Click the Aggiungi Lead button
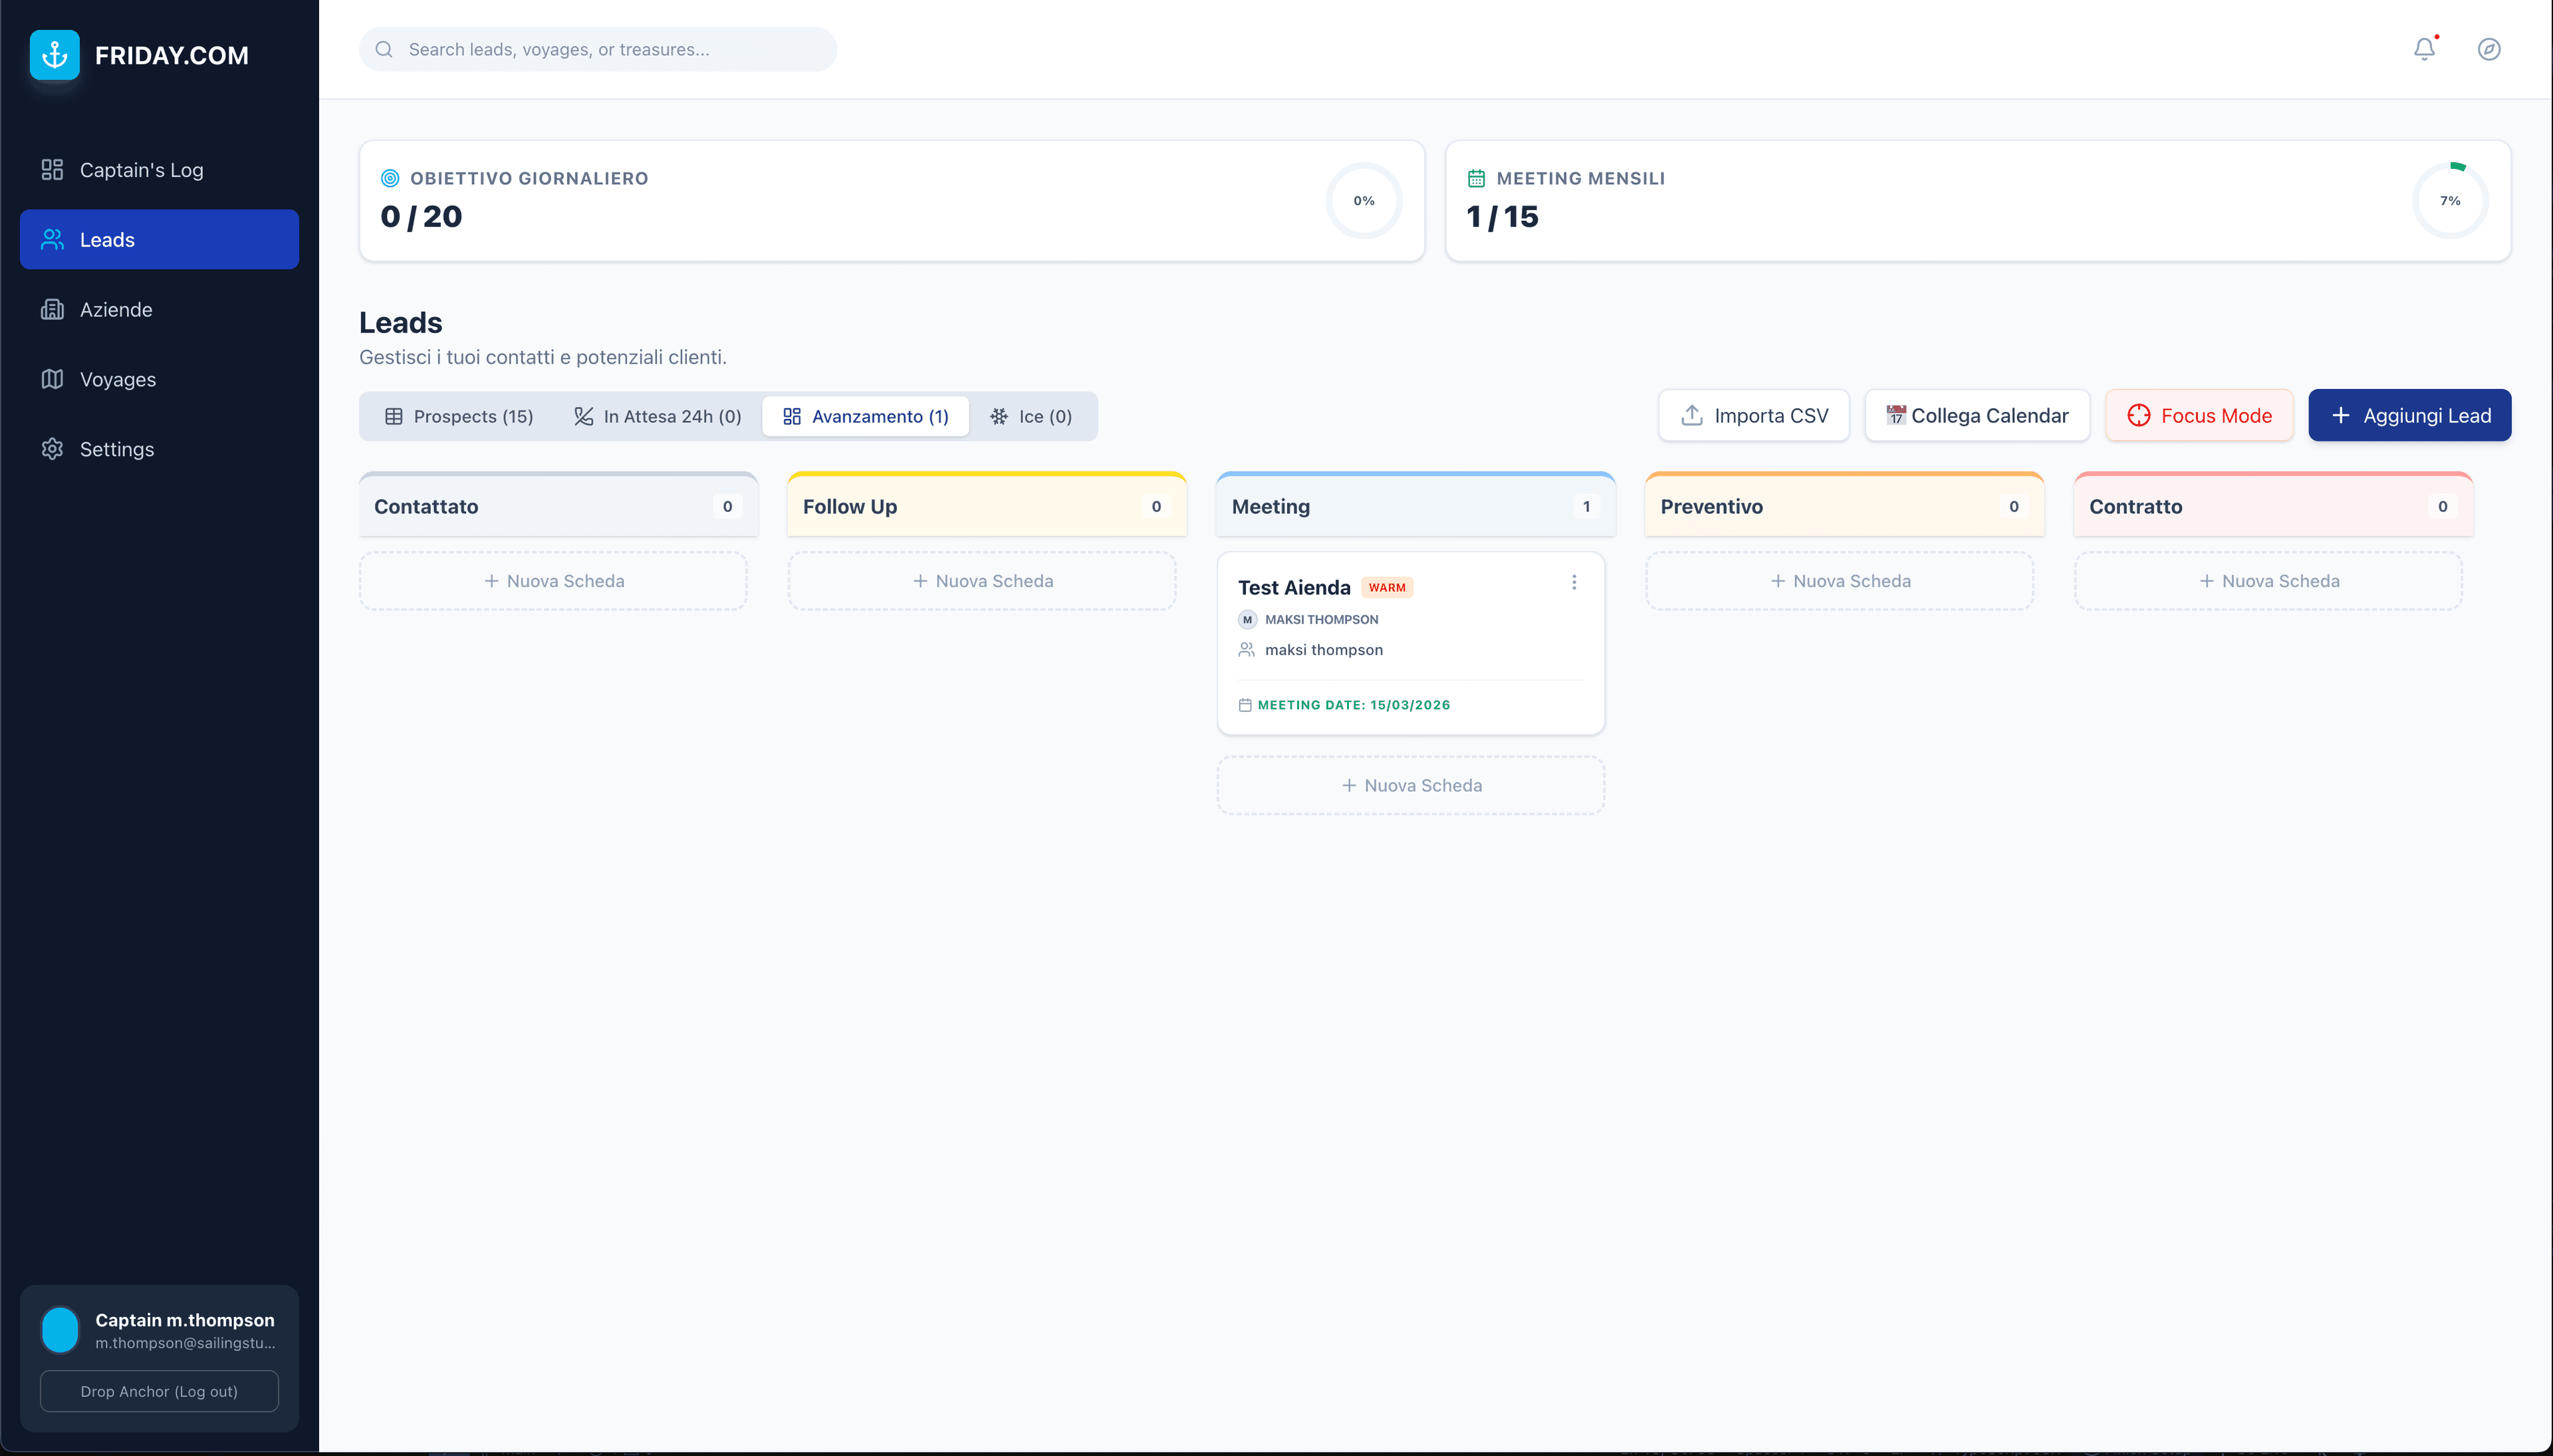Viewport: 2553px width, 1456px height. click(2409, 415)
